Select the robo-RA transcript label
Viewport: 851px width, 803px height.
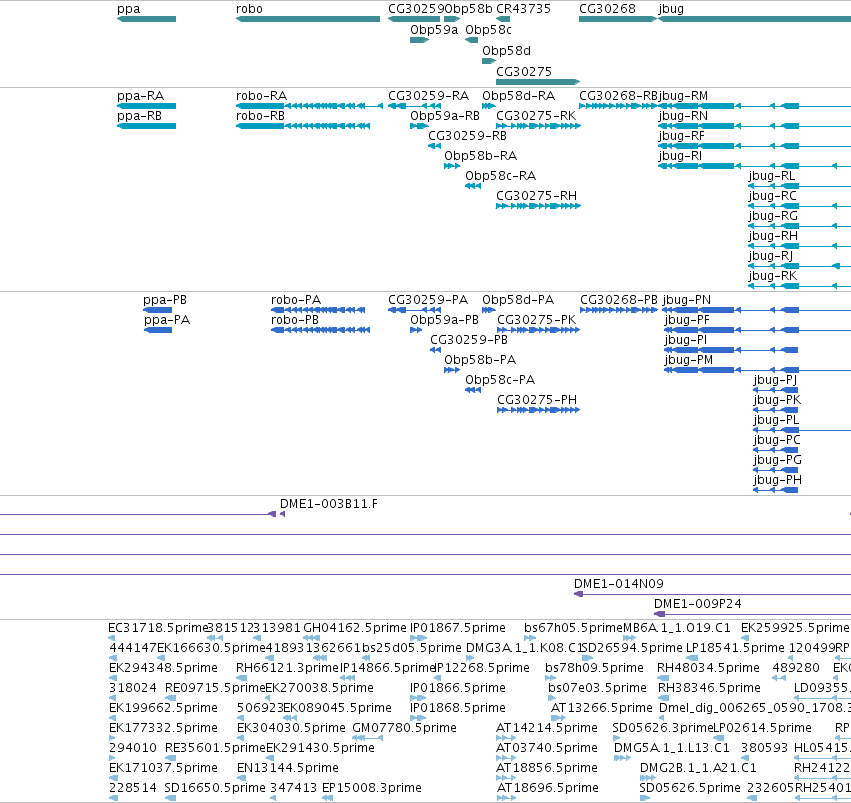click(262, 96)
